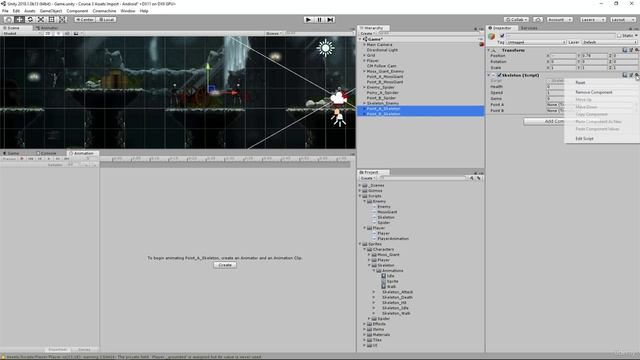Select the Move tool in the toolbar
This screenshot has width=640, height=360.
19,19
